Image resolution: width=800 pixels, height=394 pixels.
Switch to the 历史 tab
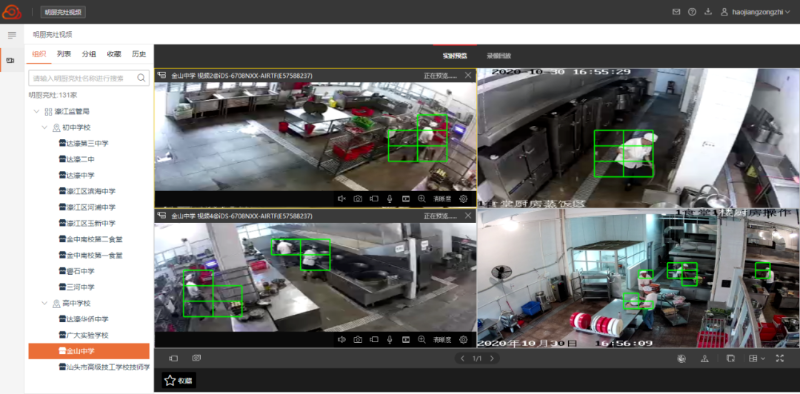pos(139,54)
